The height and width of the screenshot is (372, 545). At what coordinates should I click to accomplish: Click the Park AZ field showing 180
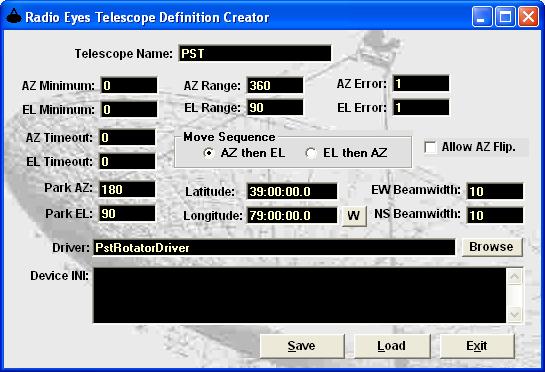pyautogui.click(x=127, y=189)
